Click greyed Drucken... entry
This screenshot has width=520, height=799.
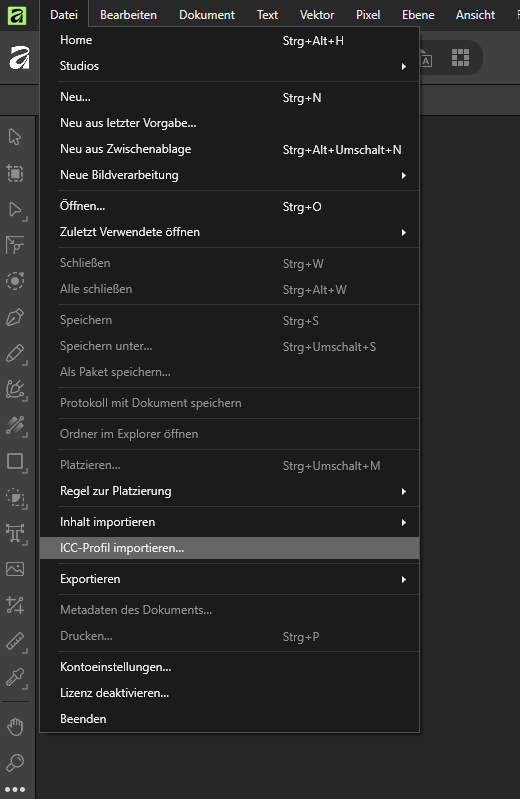[229, 636]
